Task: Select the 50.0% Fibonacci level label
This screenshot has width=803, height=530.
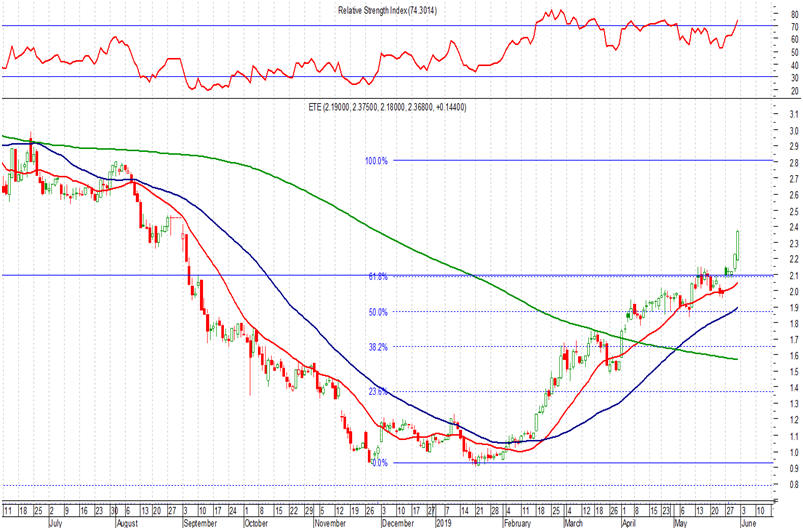Action: click(x=378, y=313)
